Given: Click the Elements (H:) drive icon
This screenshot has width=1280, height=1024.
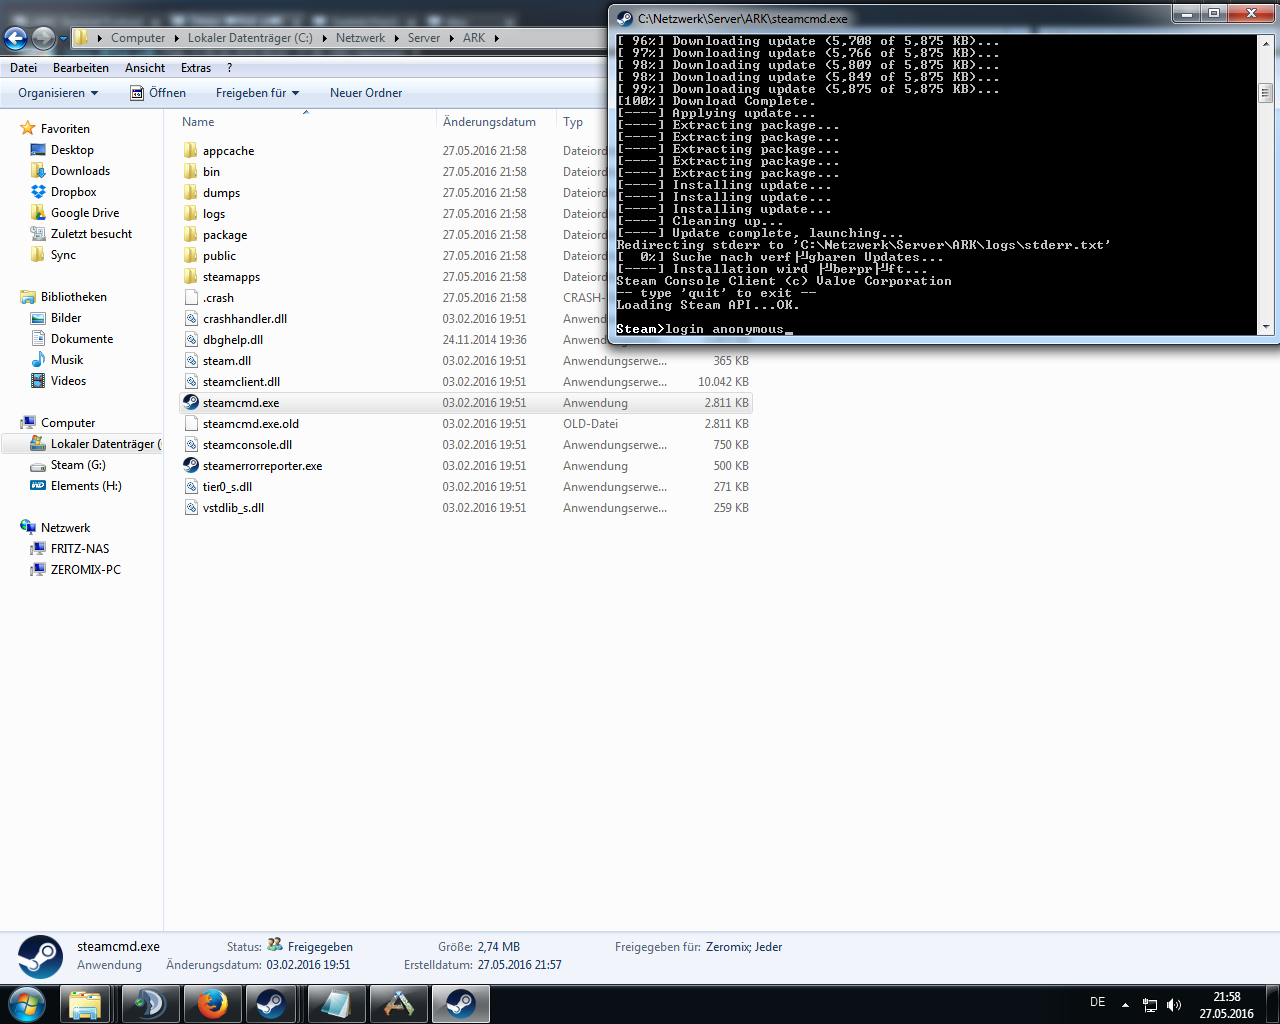Looking at the screenshot, I should [x=38, y=486].
